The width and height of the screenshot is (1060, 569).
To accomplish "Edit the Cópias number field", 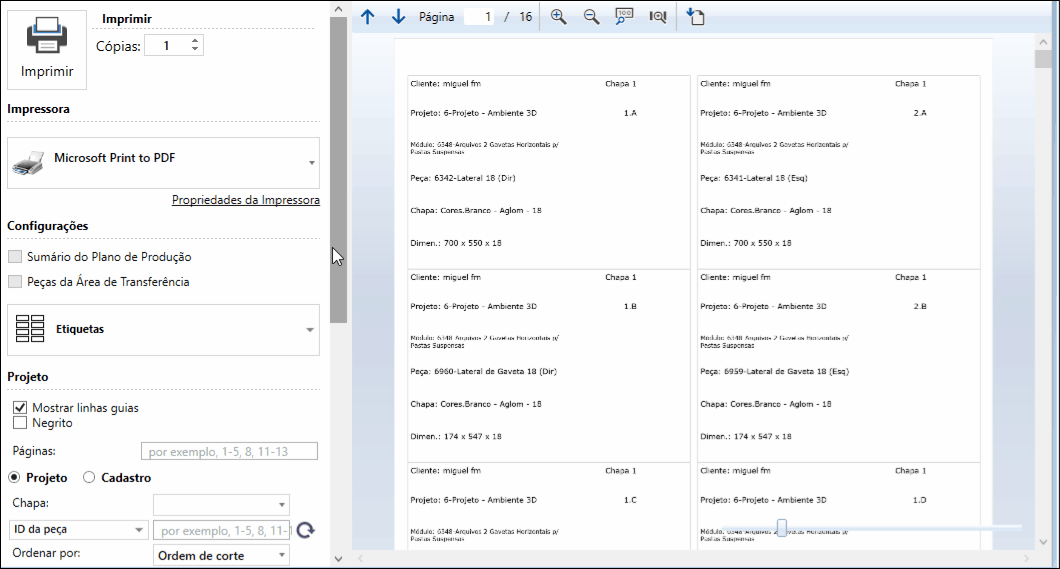I will coord(167,46).
